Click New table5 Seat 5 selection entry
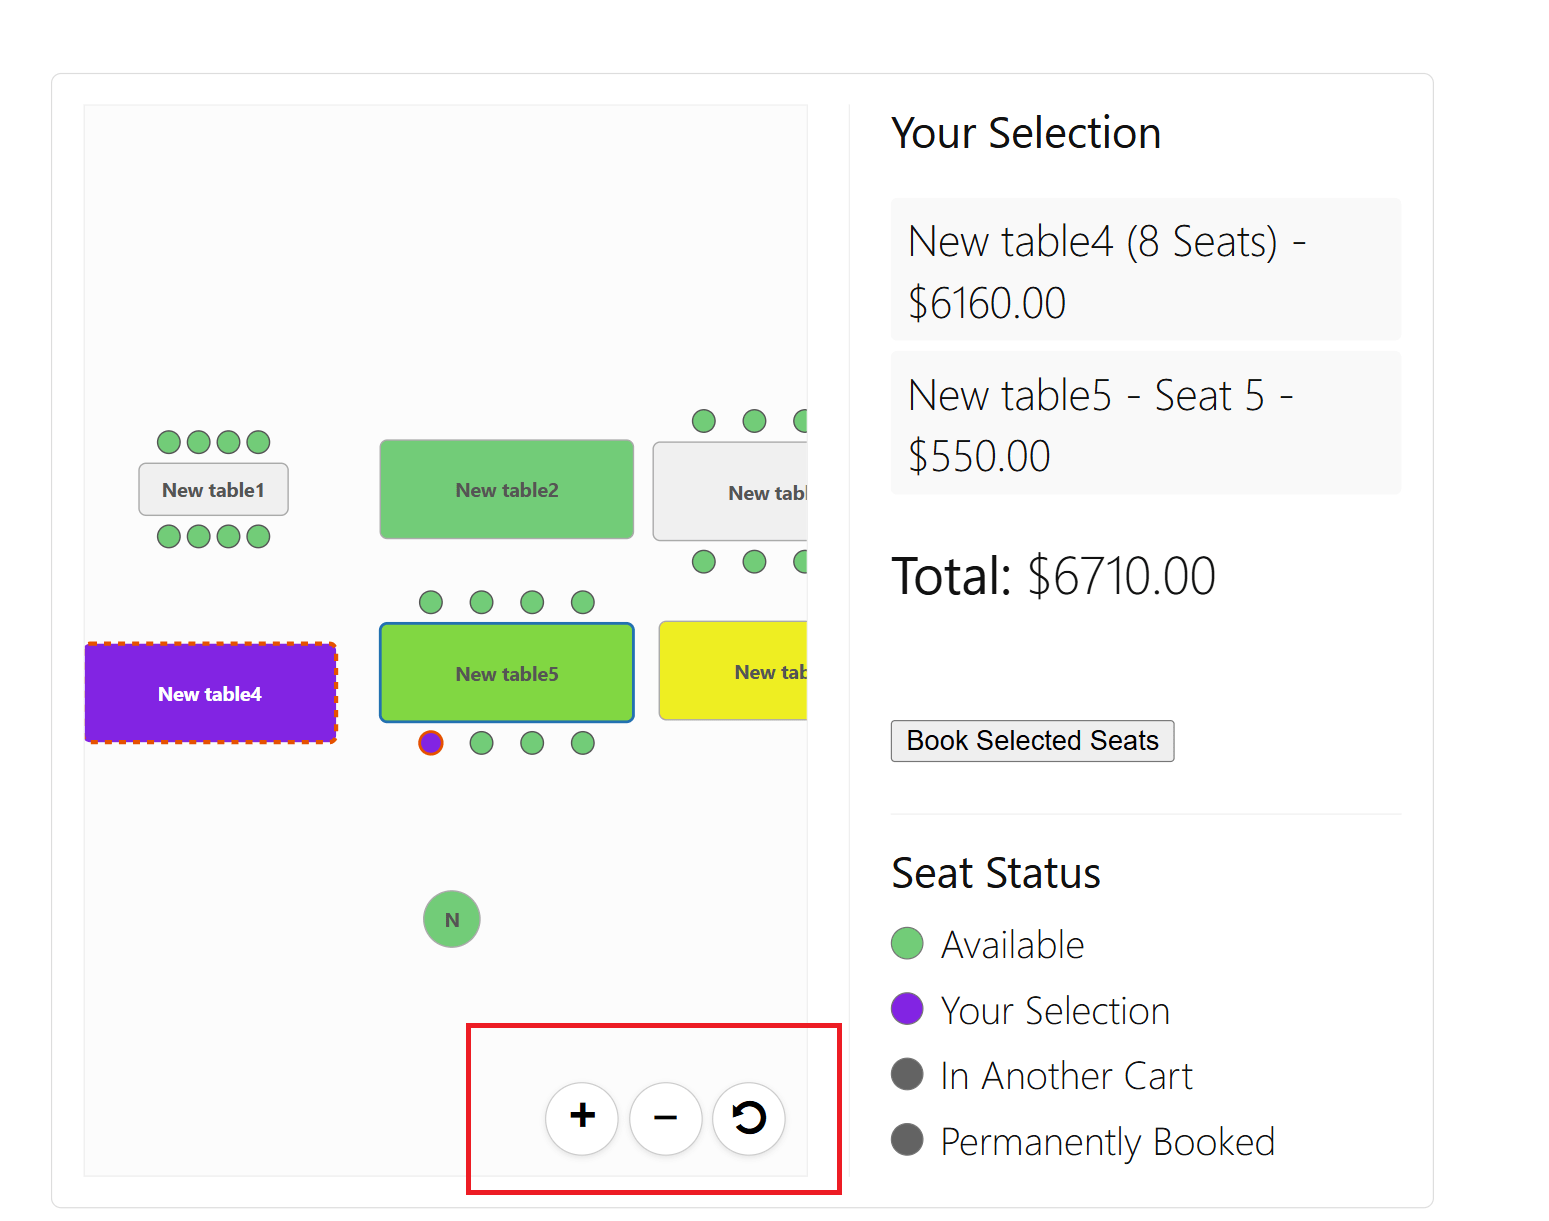 click(1145, 424)
